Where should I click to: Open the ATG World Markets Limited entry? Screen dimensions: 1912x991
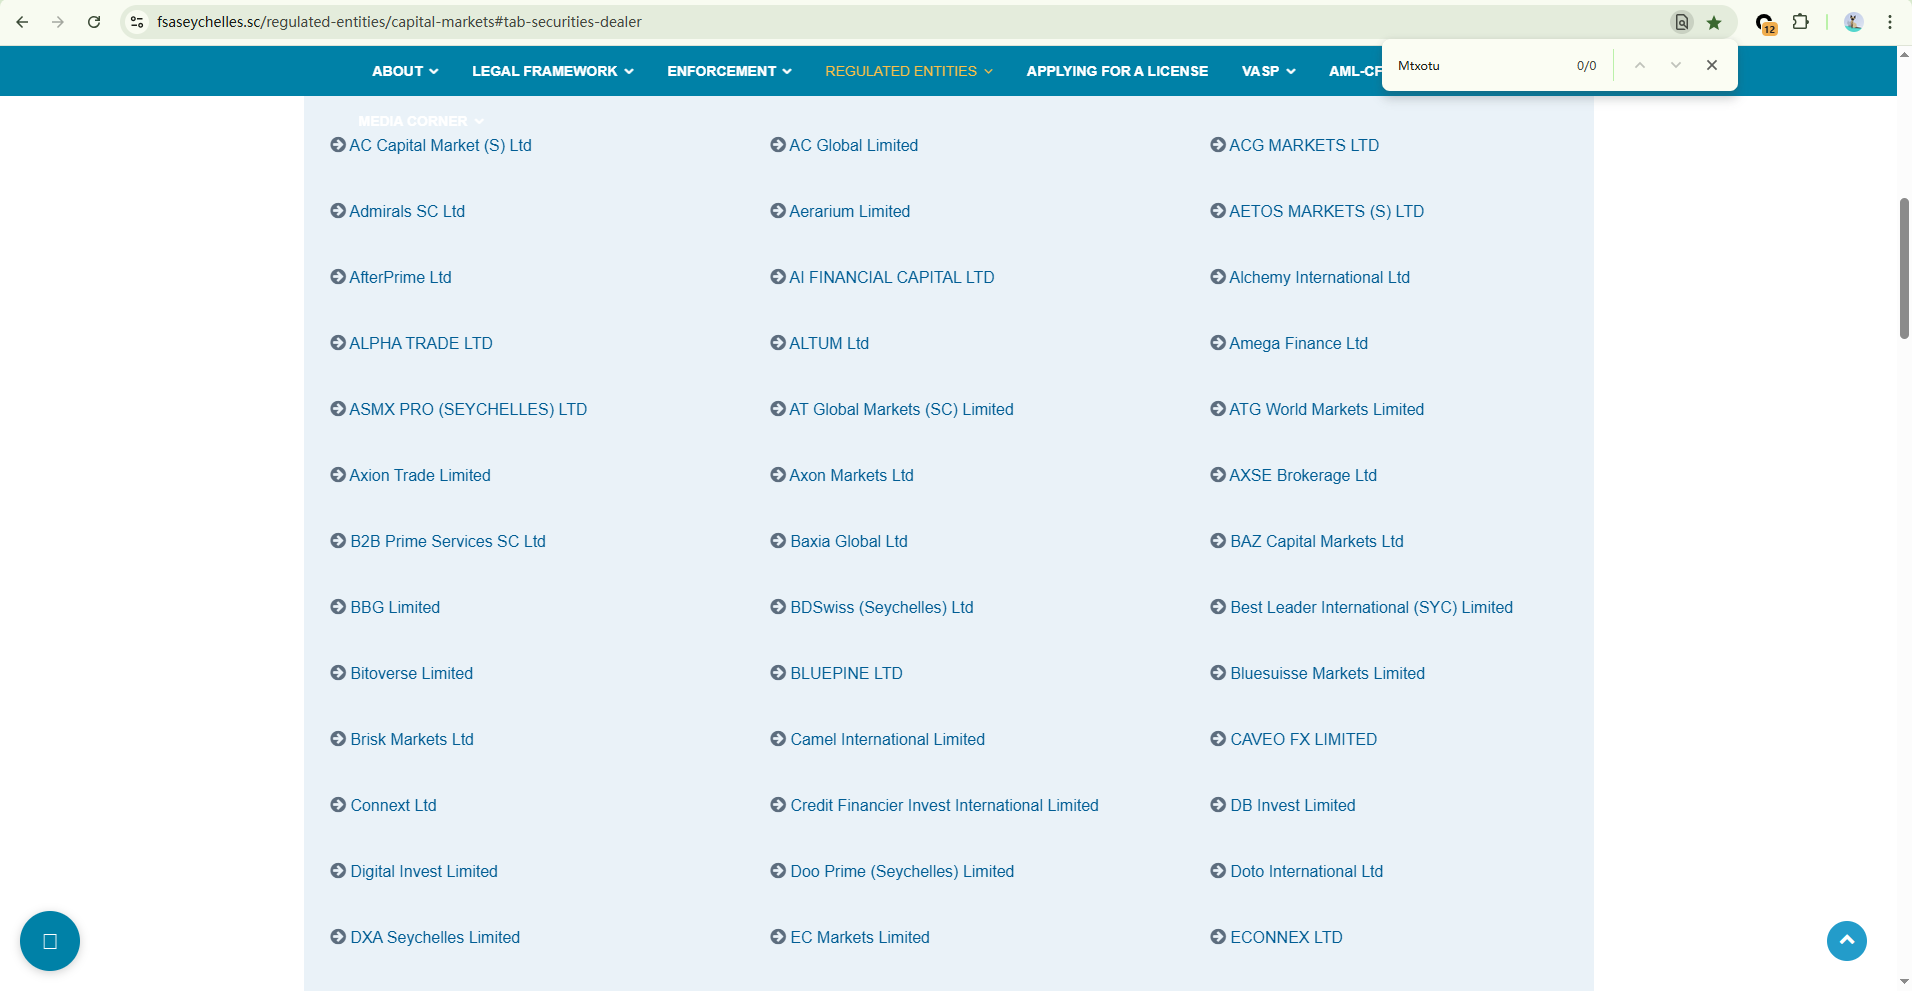(1326, 409)
